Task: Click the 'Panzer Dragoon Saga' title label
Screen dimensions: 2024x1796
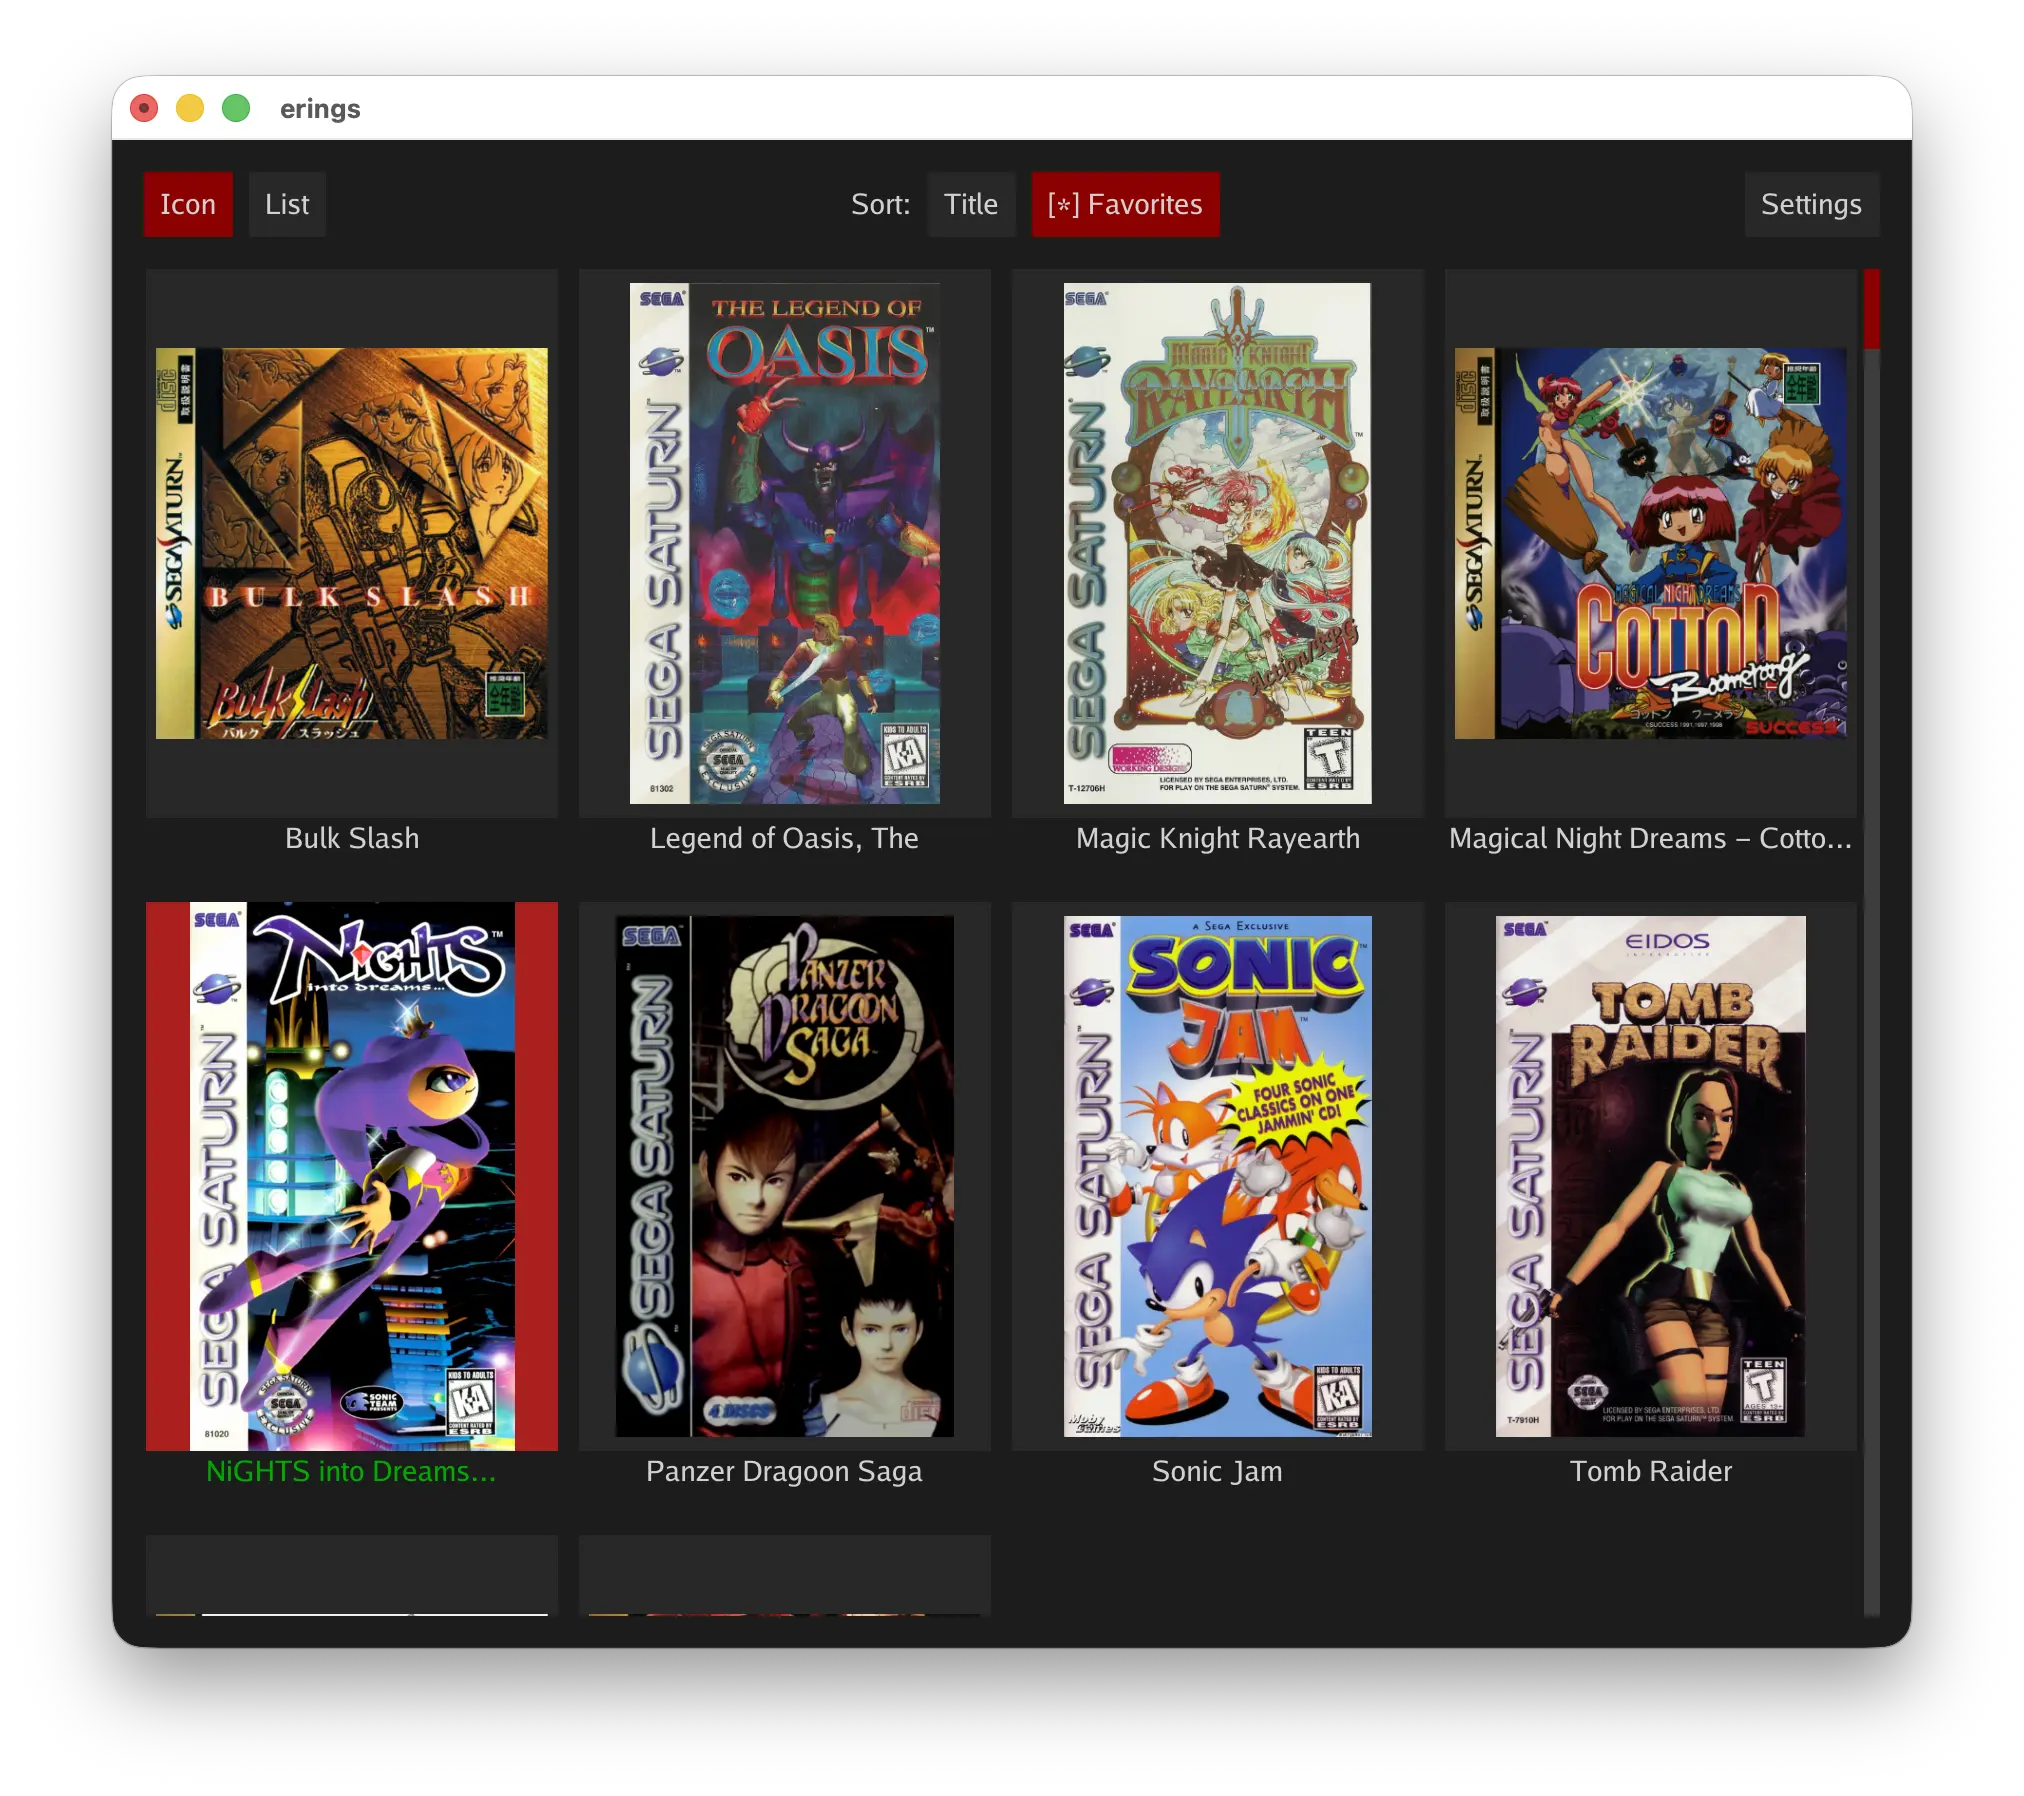Action: (x=784, y=1471)
